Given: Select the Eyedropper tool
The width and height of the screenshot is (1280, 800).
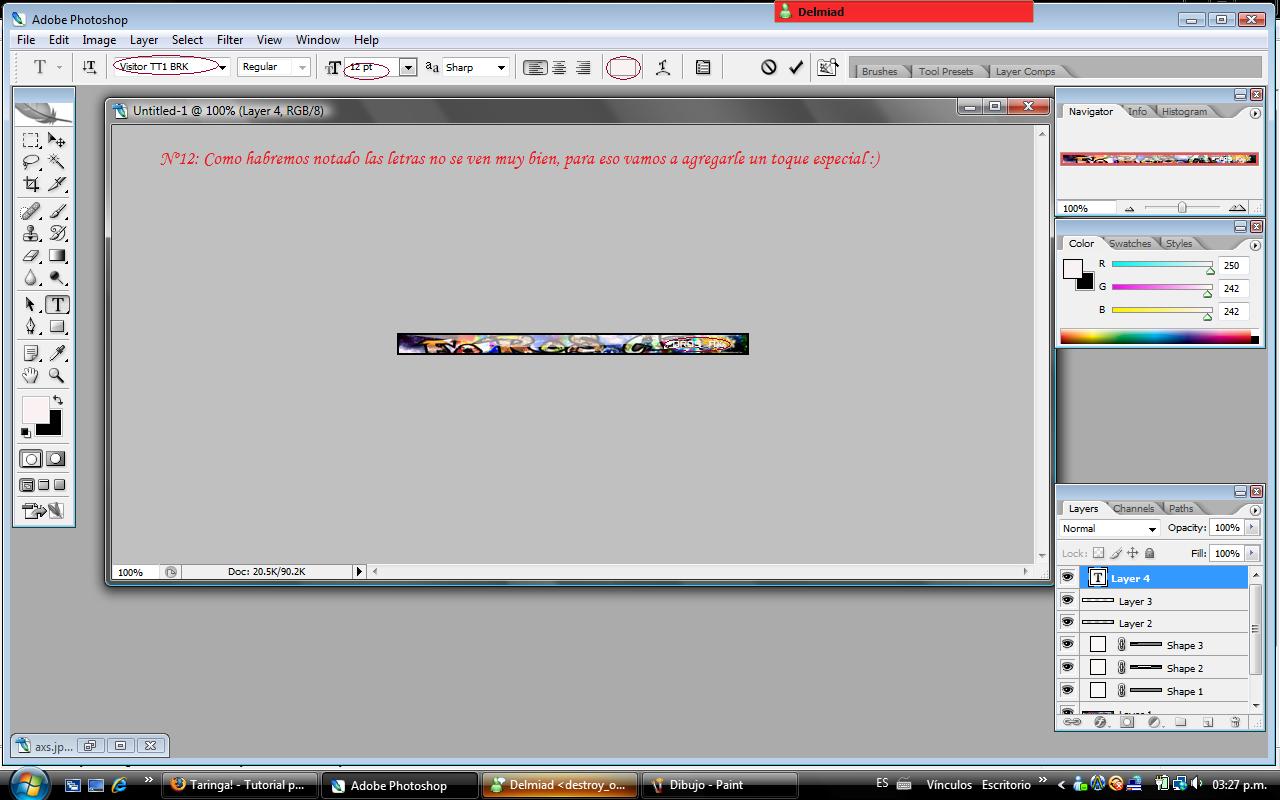Looking at the screenshot, I should 57,353.
